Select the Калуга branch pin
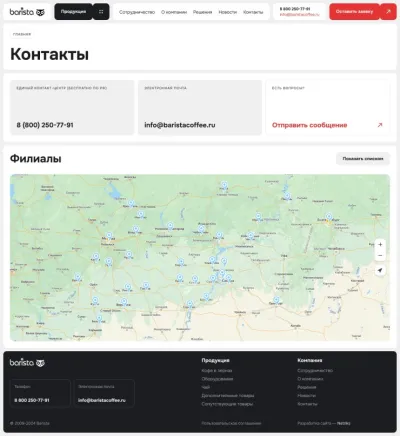The width and height of the screenshot is (400, 436). point(96,256)
